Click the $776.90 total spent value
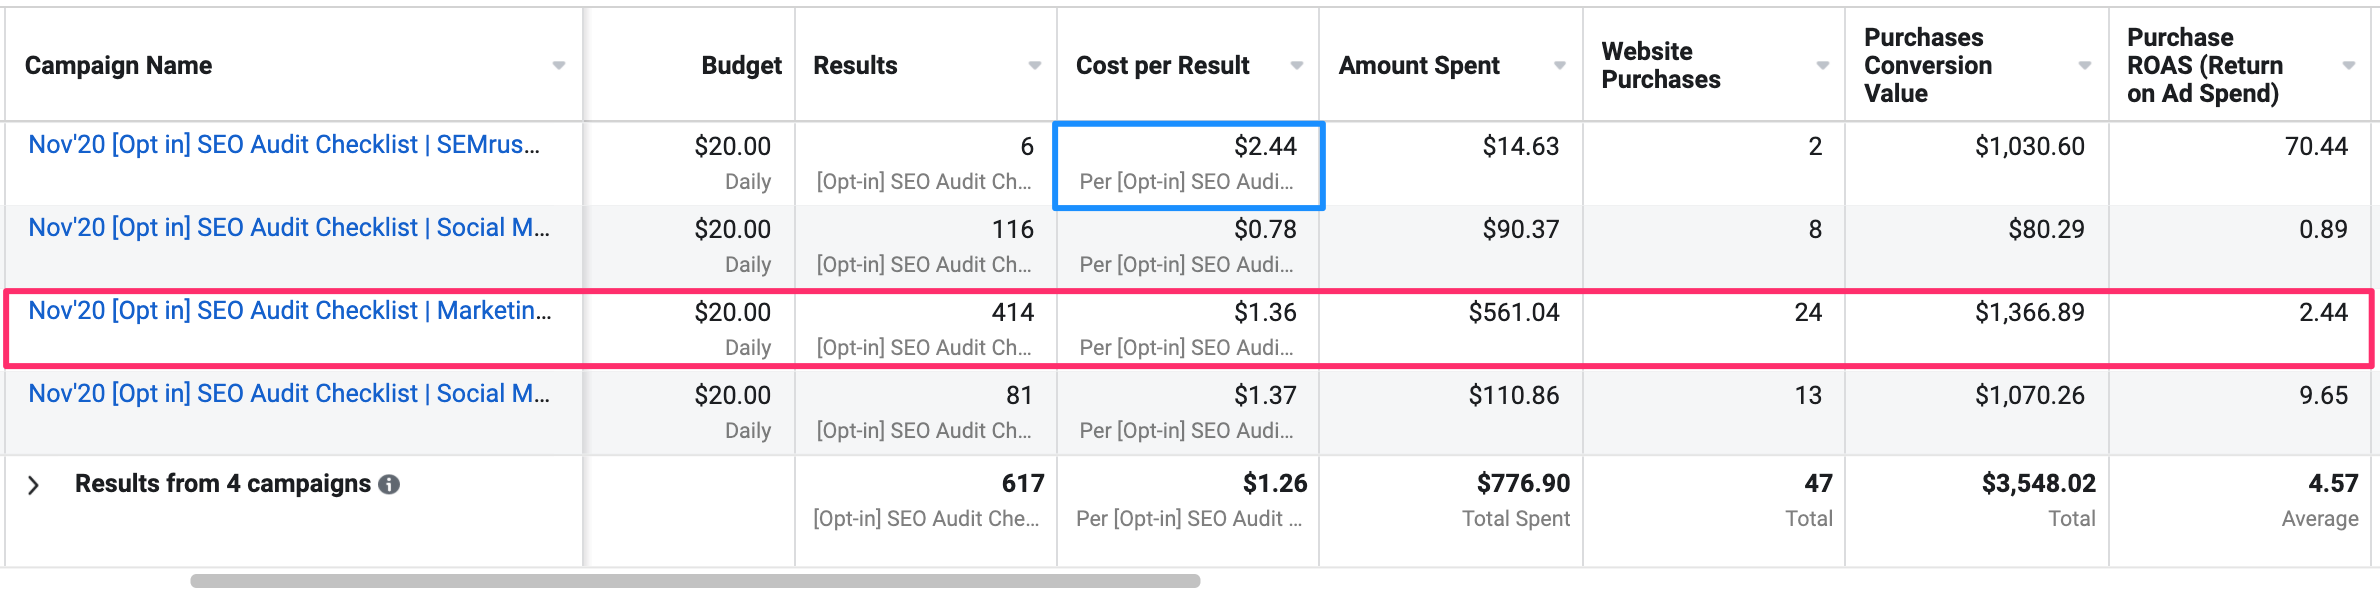Image resolution: width=2380 pixels, height=600 pixels. click(x=1523, y=484)
